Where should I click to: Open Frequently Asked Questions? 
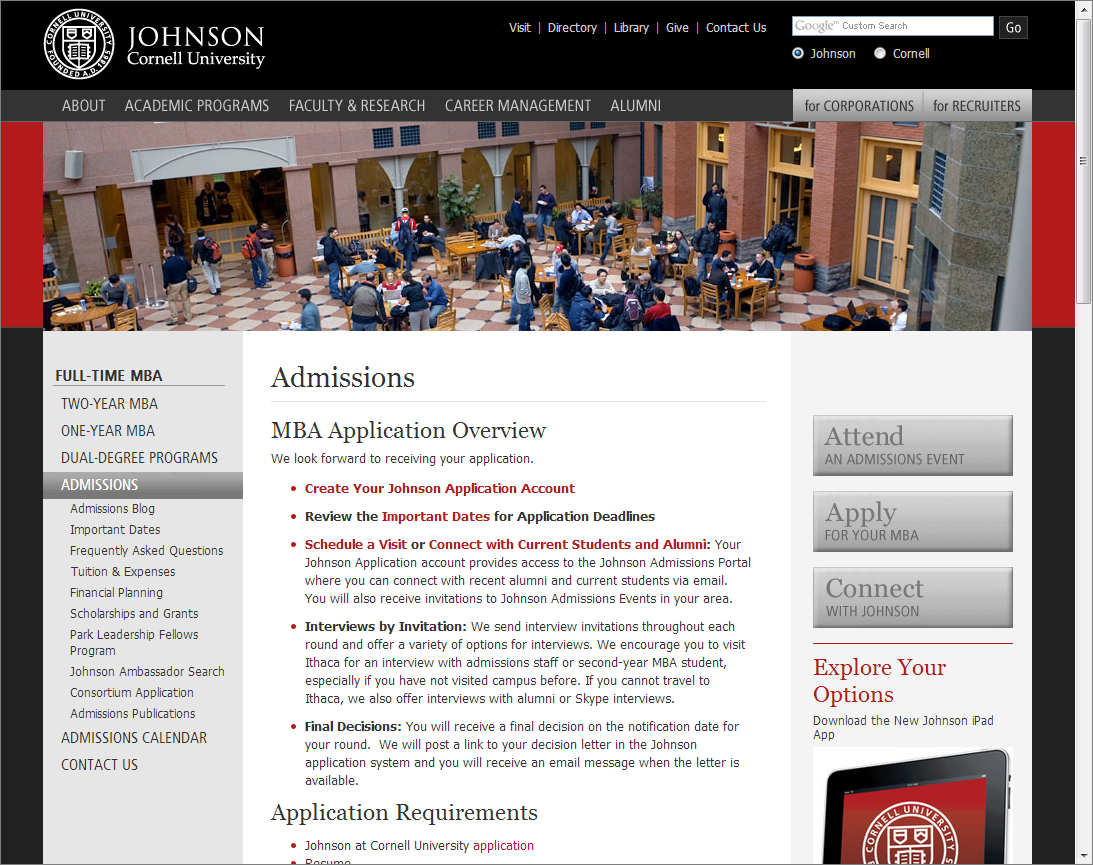146,551
